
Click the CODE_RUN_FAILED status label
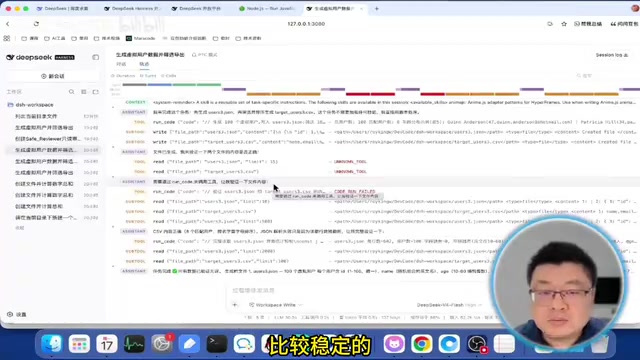[x=354, y=191]
